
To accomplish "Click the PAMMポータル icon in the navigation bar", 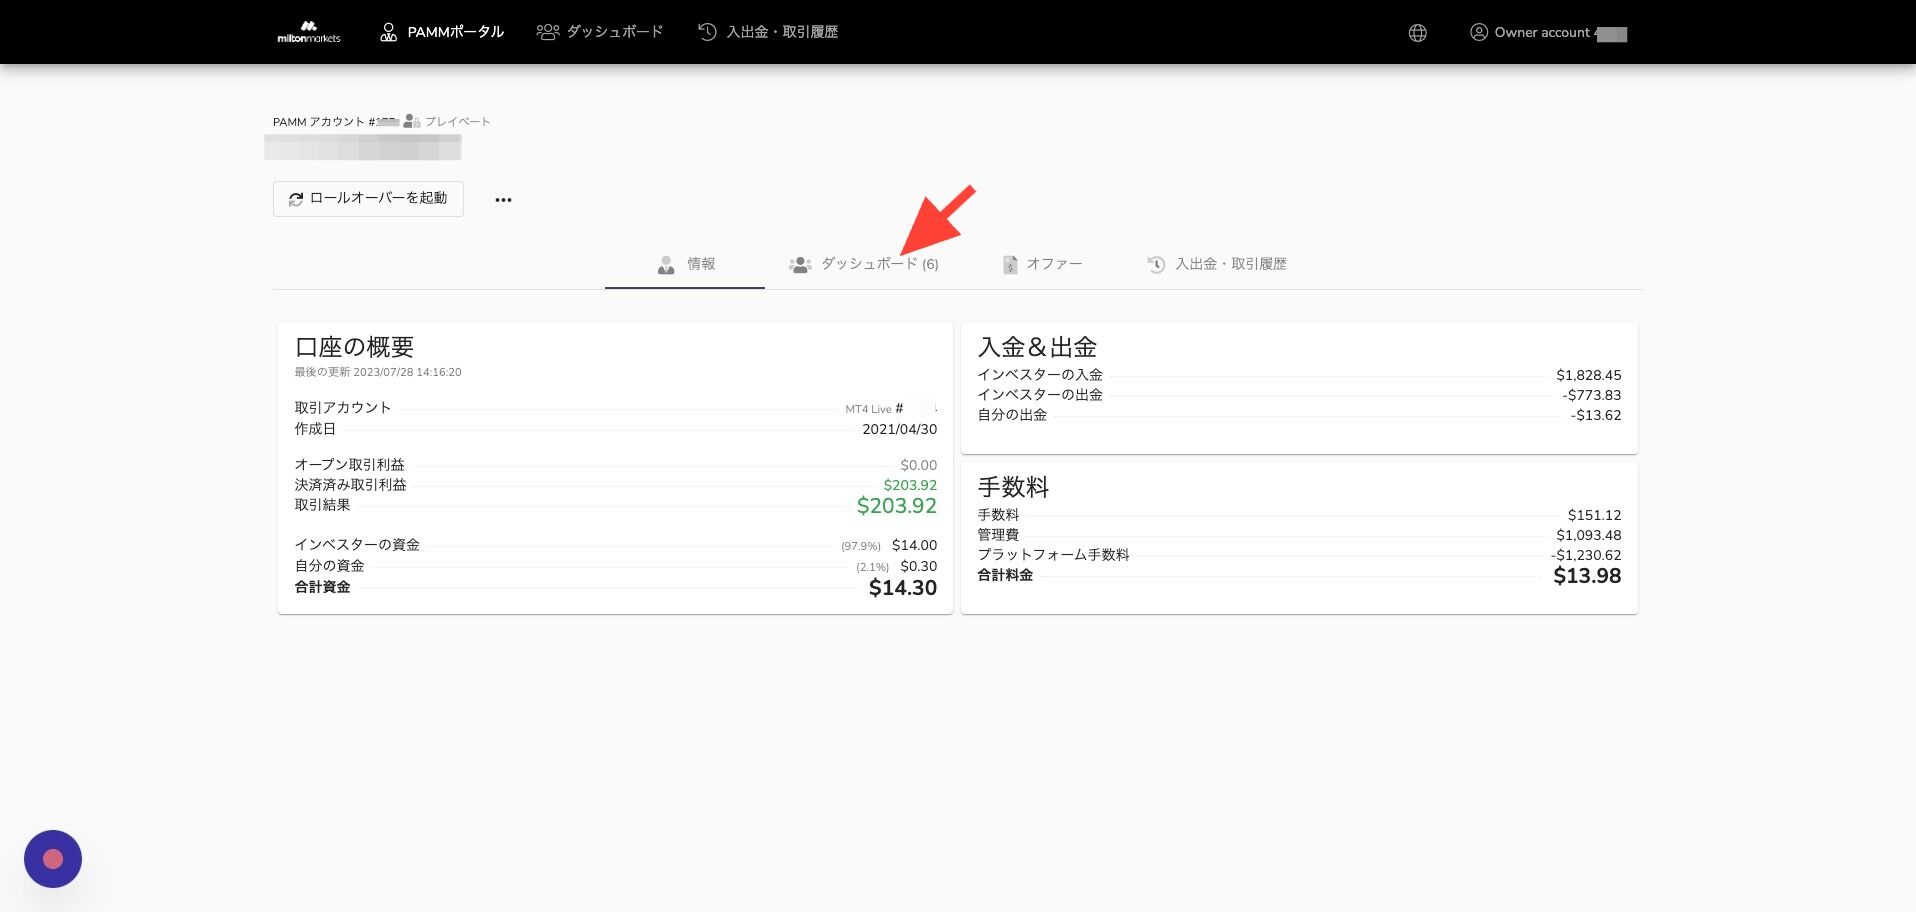I will coord(388,32).
